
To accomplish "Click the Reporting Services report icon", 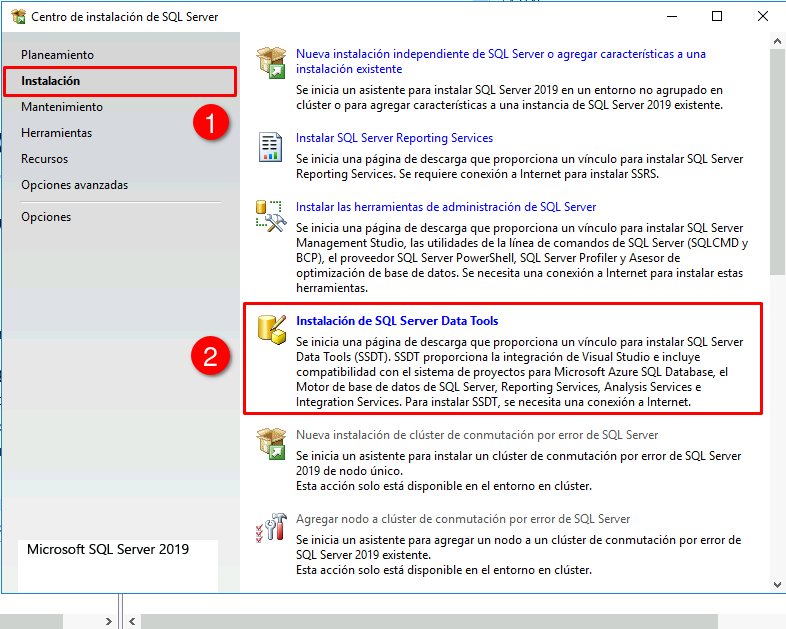I will [x=271, y=147].
